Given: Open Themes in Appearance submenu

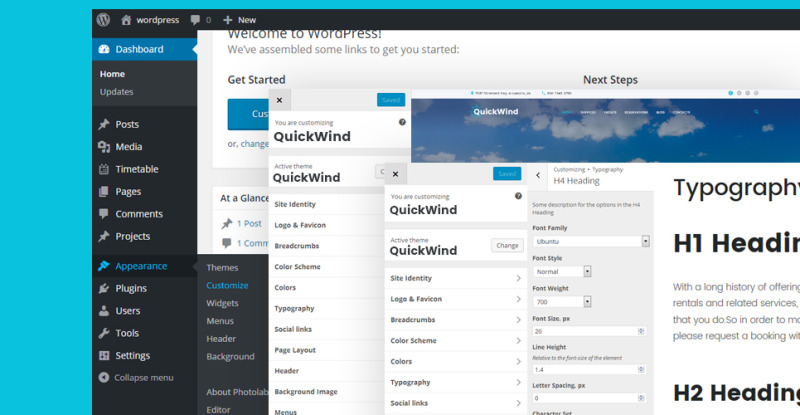Looking at the screenshot, I should pos(222,267).
